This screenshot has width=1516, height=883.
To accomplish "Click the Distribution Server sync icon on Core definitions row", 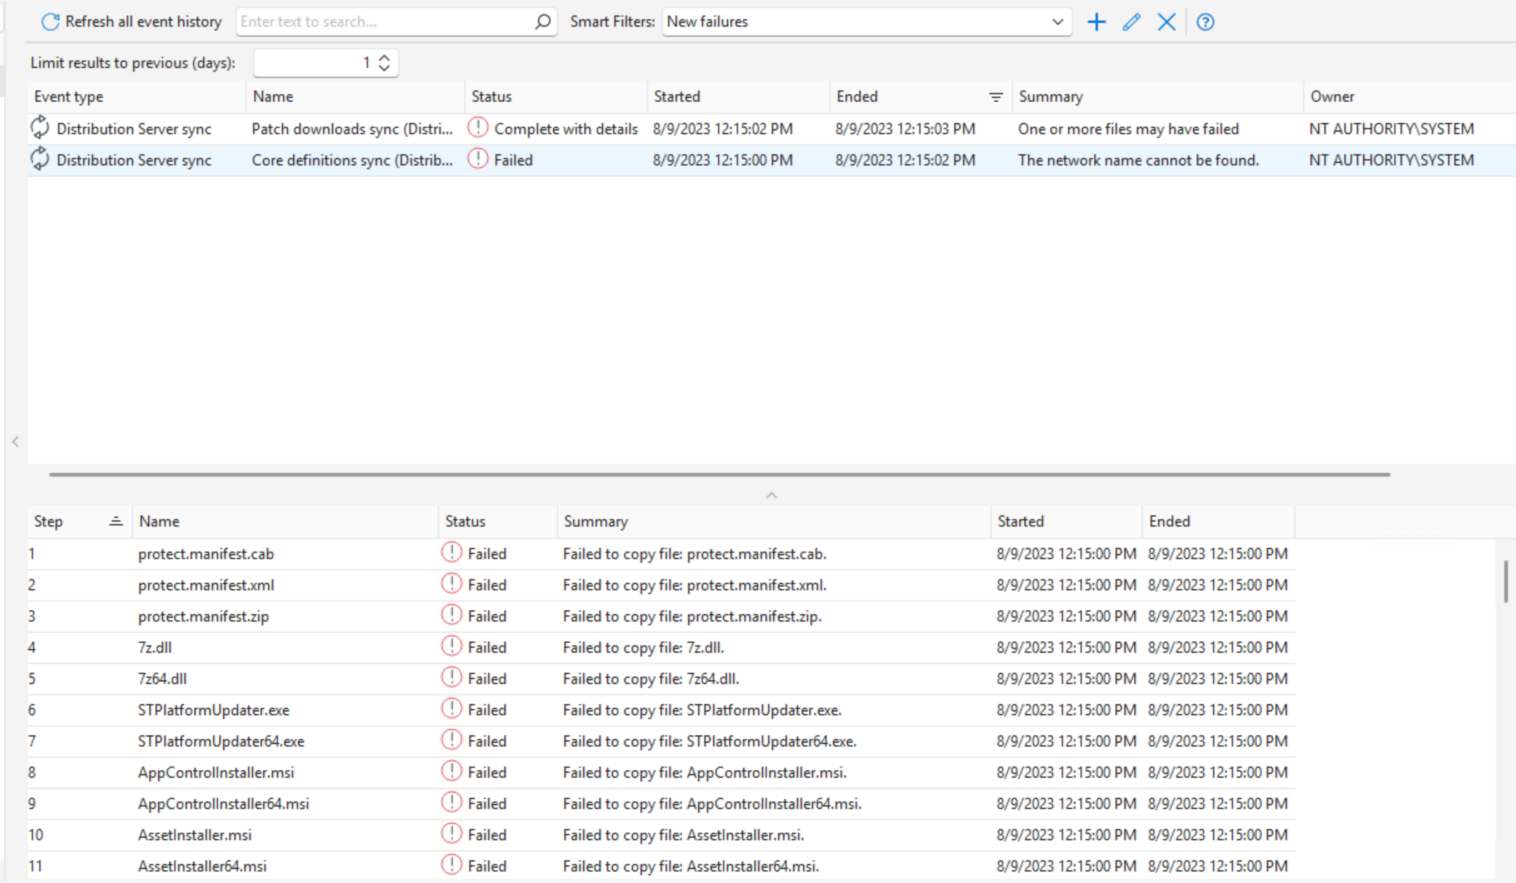I will point(39,159).
